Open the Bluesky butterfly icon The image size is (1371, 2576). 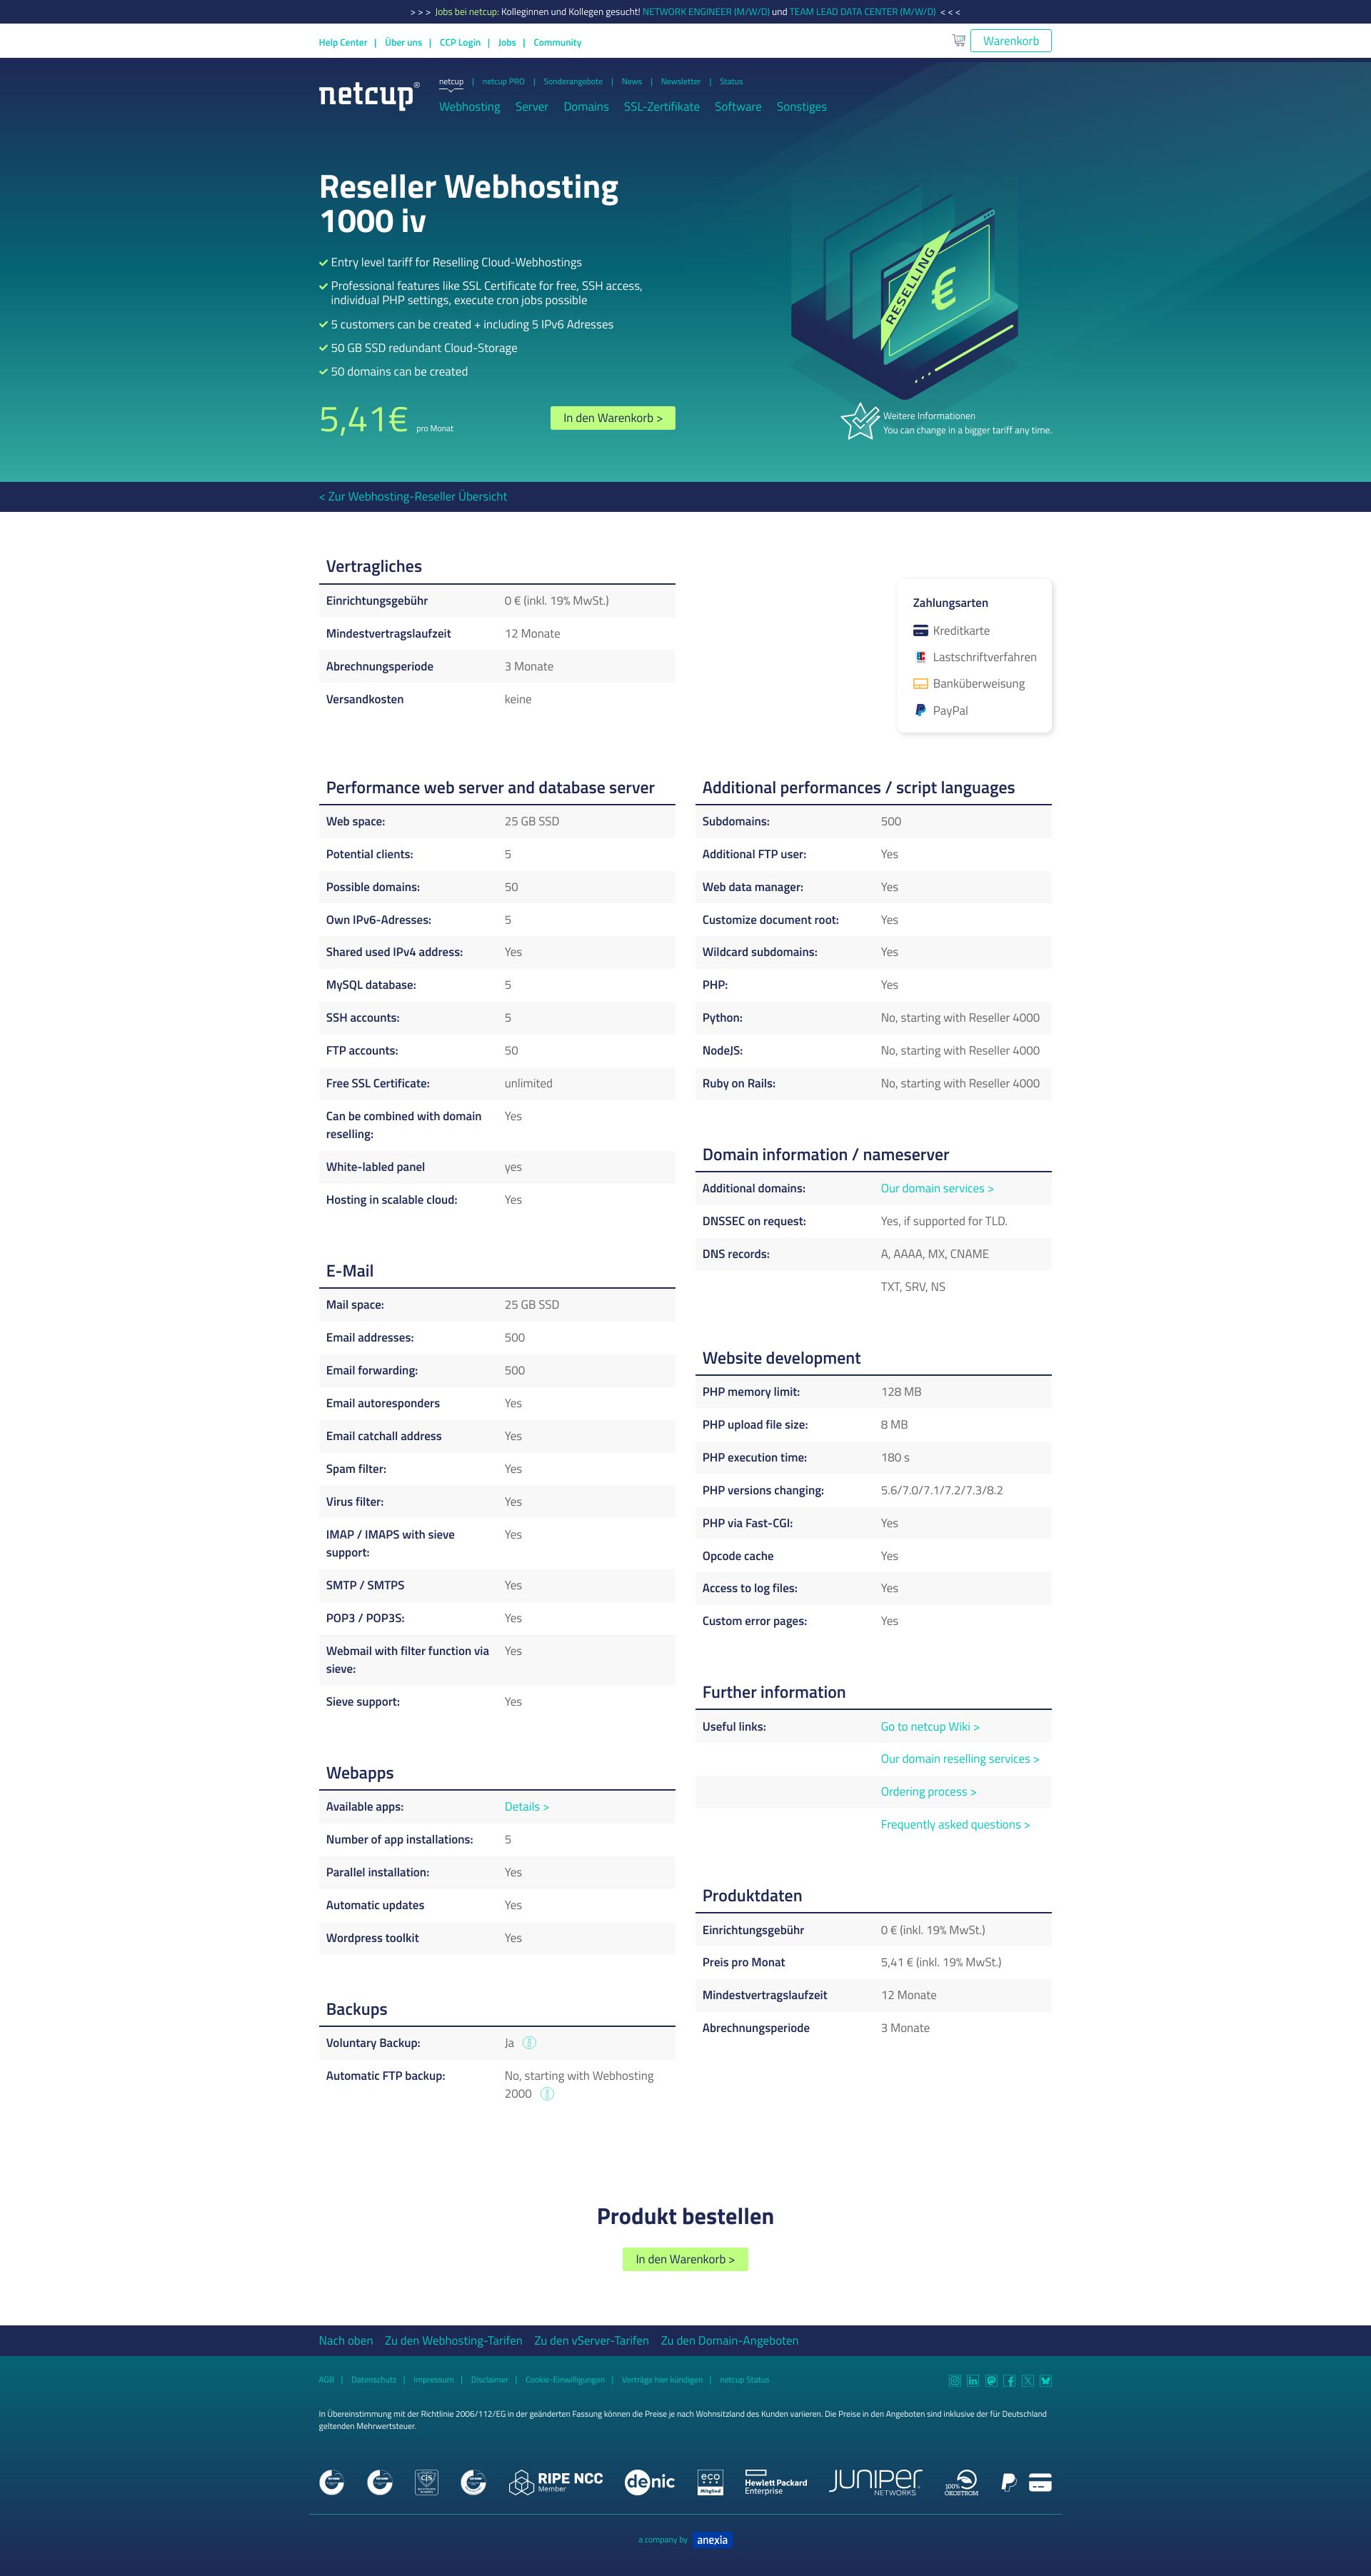point(1045,2380)
